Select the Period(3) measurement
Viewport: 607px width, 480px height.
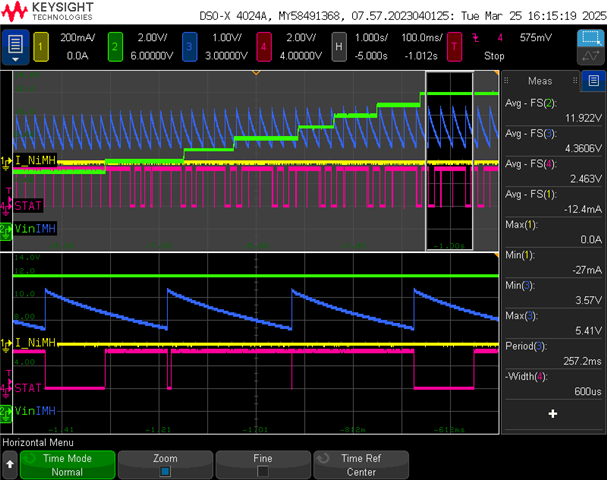tap(553, 353)
